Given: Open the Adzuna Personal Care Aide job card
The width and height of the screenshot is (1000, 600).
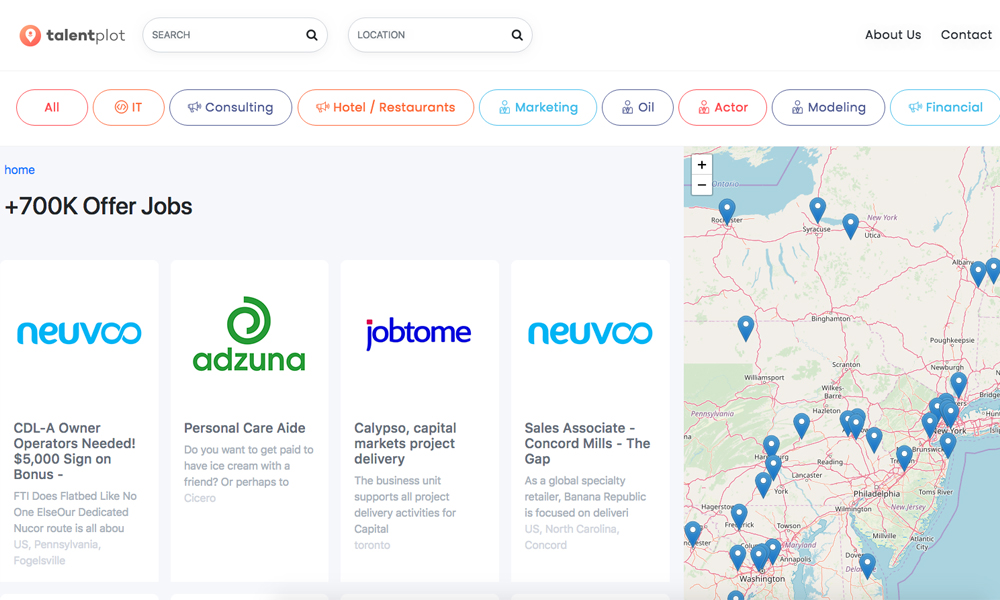Looking at the screenshot, I should click(x=249, y=420).
